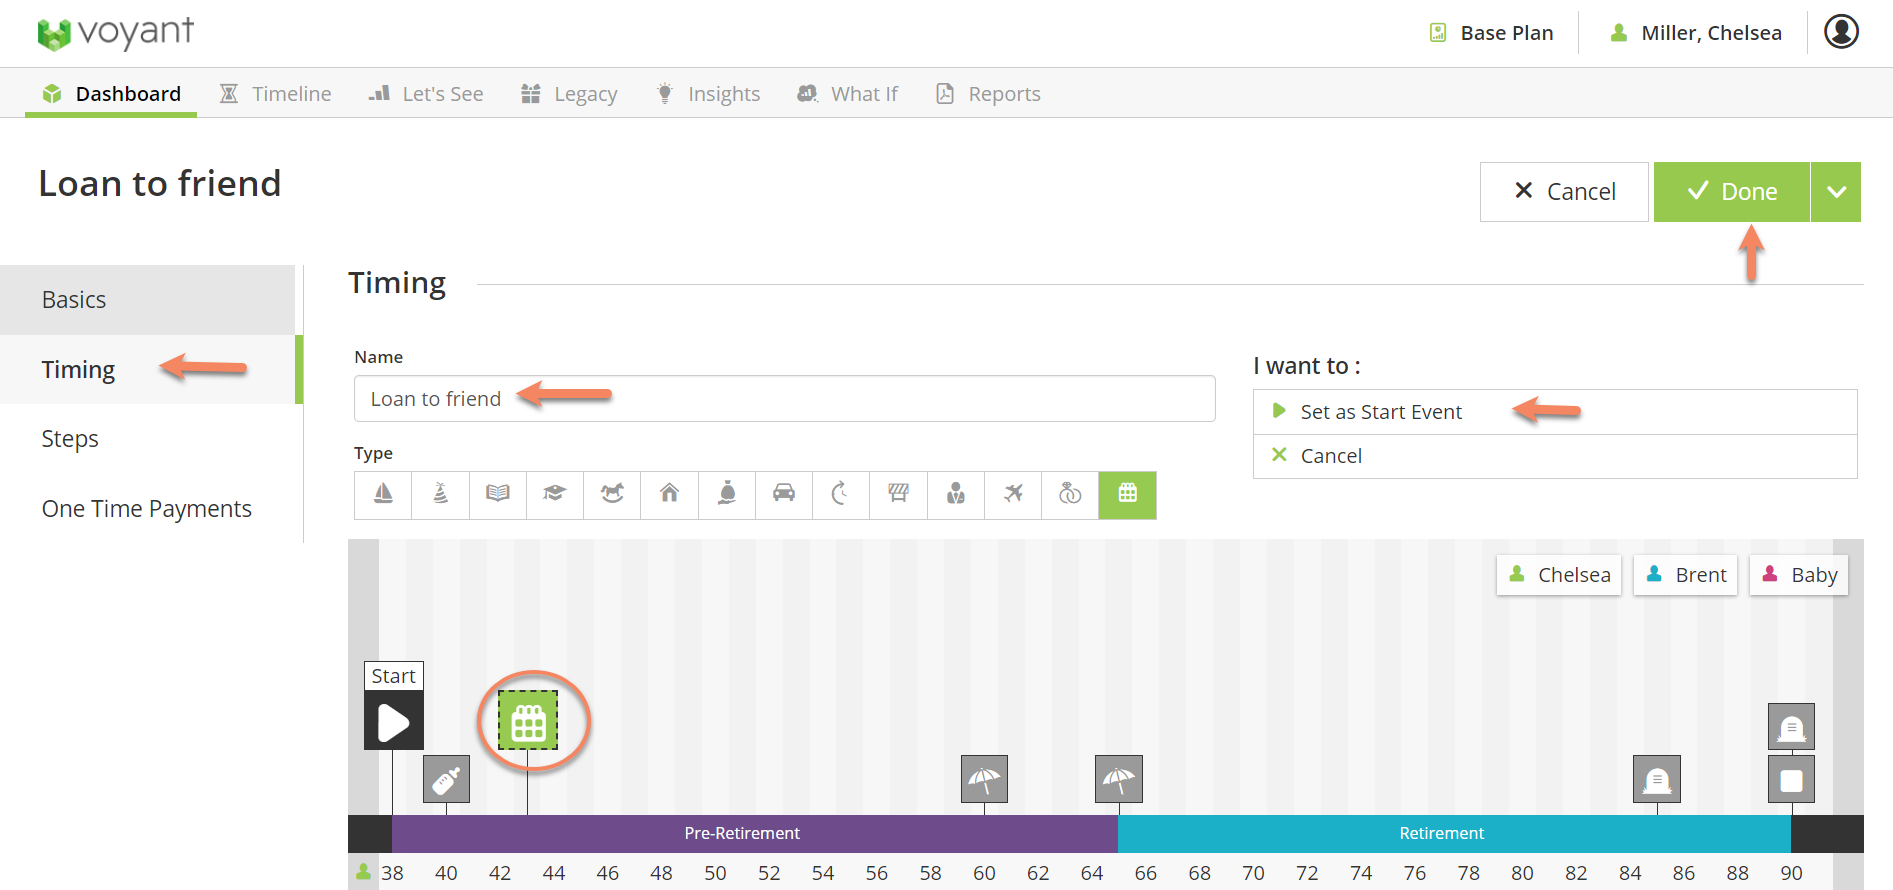Click the Loan to friend name field
The height and width of the screenshot is (890, 1893).
pos(784,399)
